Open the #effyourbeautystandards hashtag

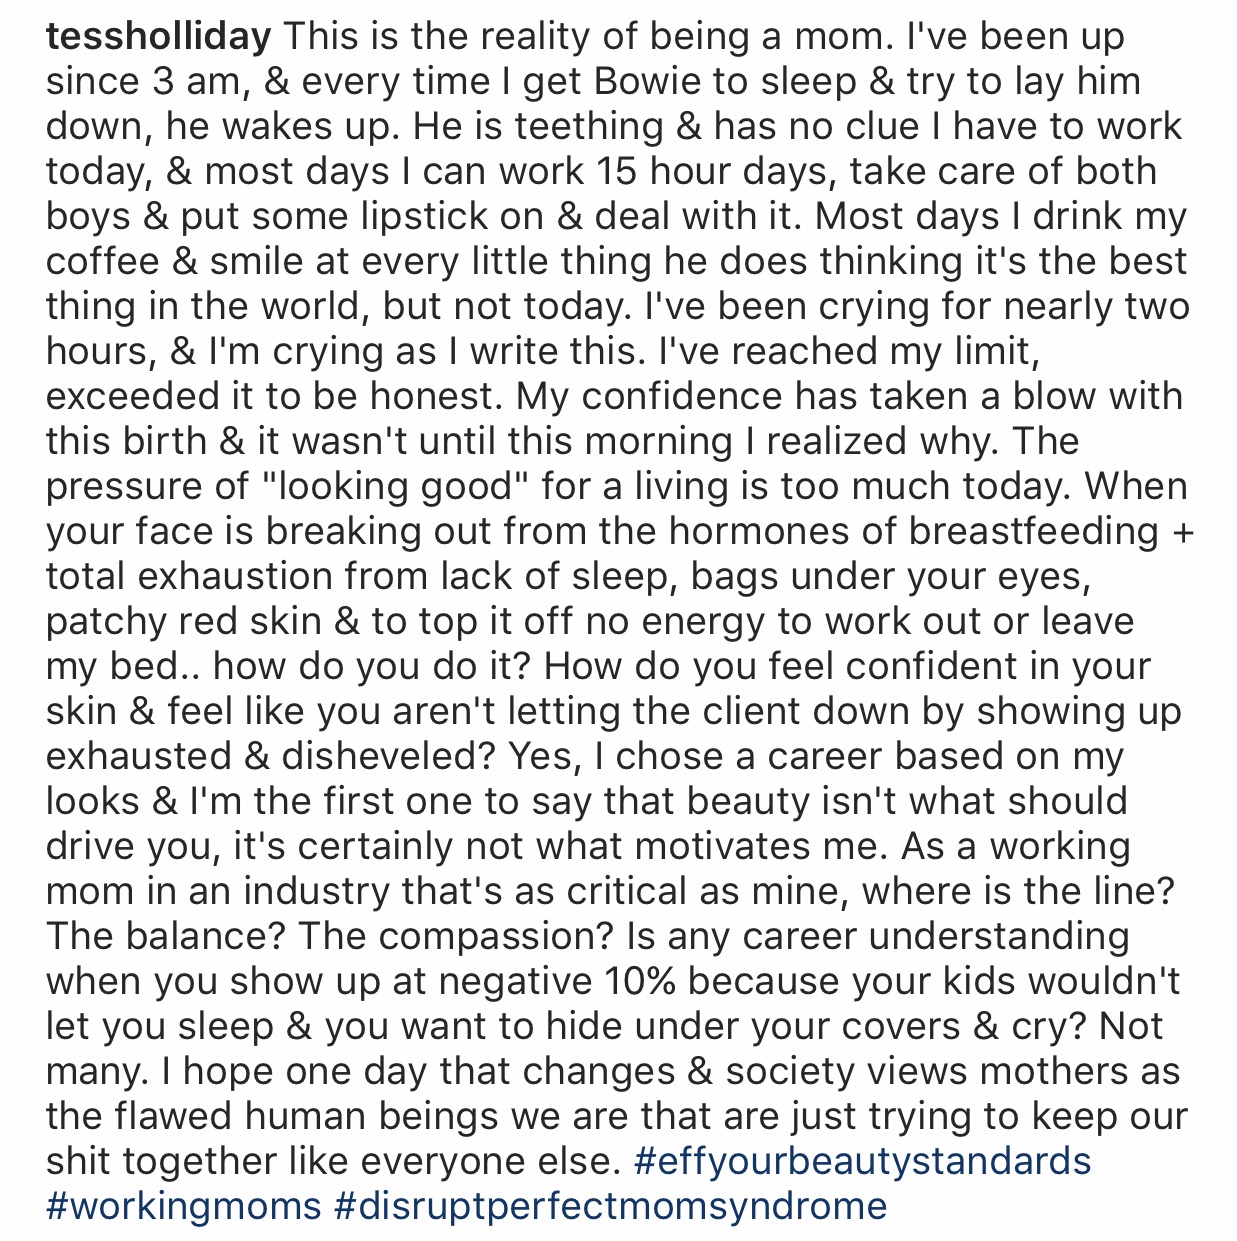(x=862, y=1161)
